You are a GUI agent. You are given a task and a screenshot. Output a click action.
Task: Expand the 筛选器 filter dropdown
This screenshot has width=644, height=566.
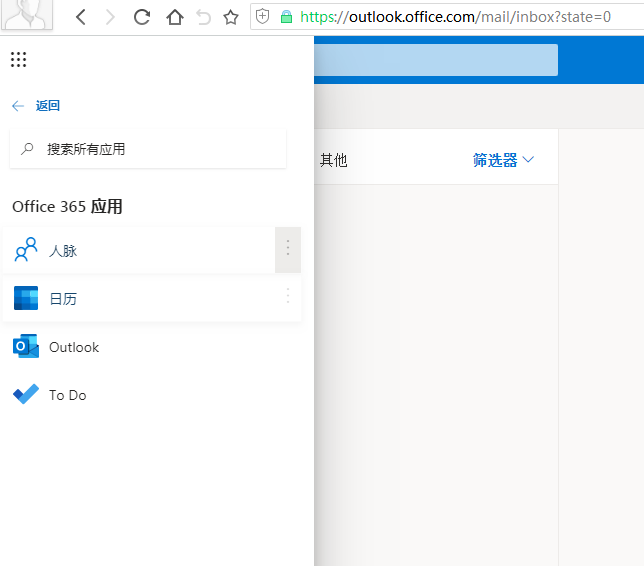(x=503, y=160)
